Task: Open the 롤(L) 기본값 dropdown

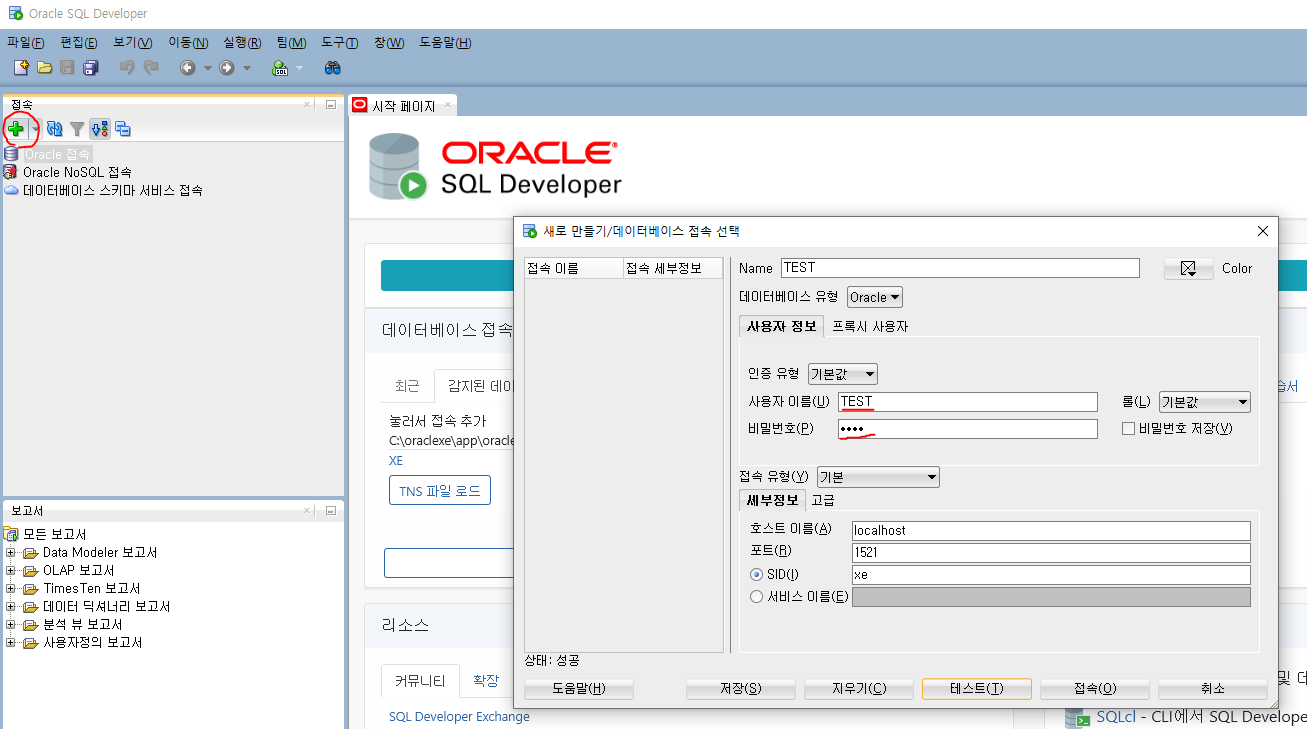Action: (1204, 402)
